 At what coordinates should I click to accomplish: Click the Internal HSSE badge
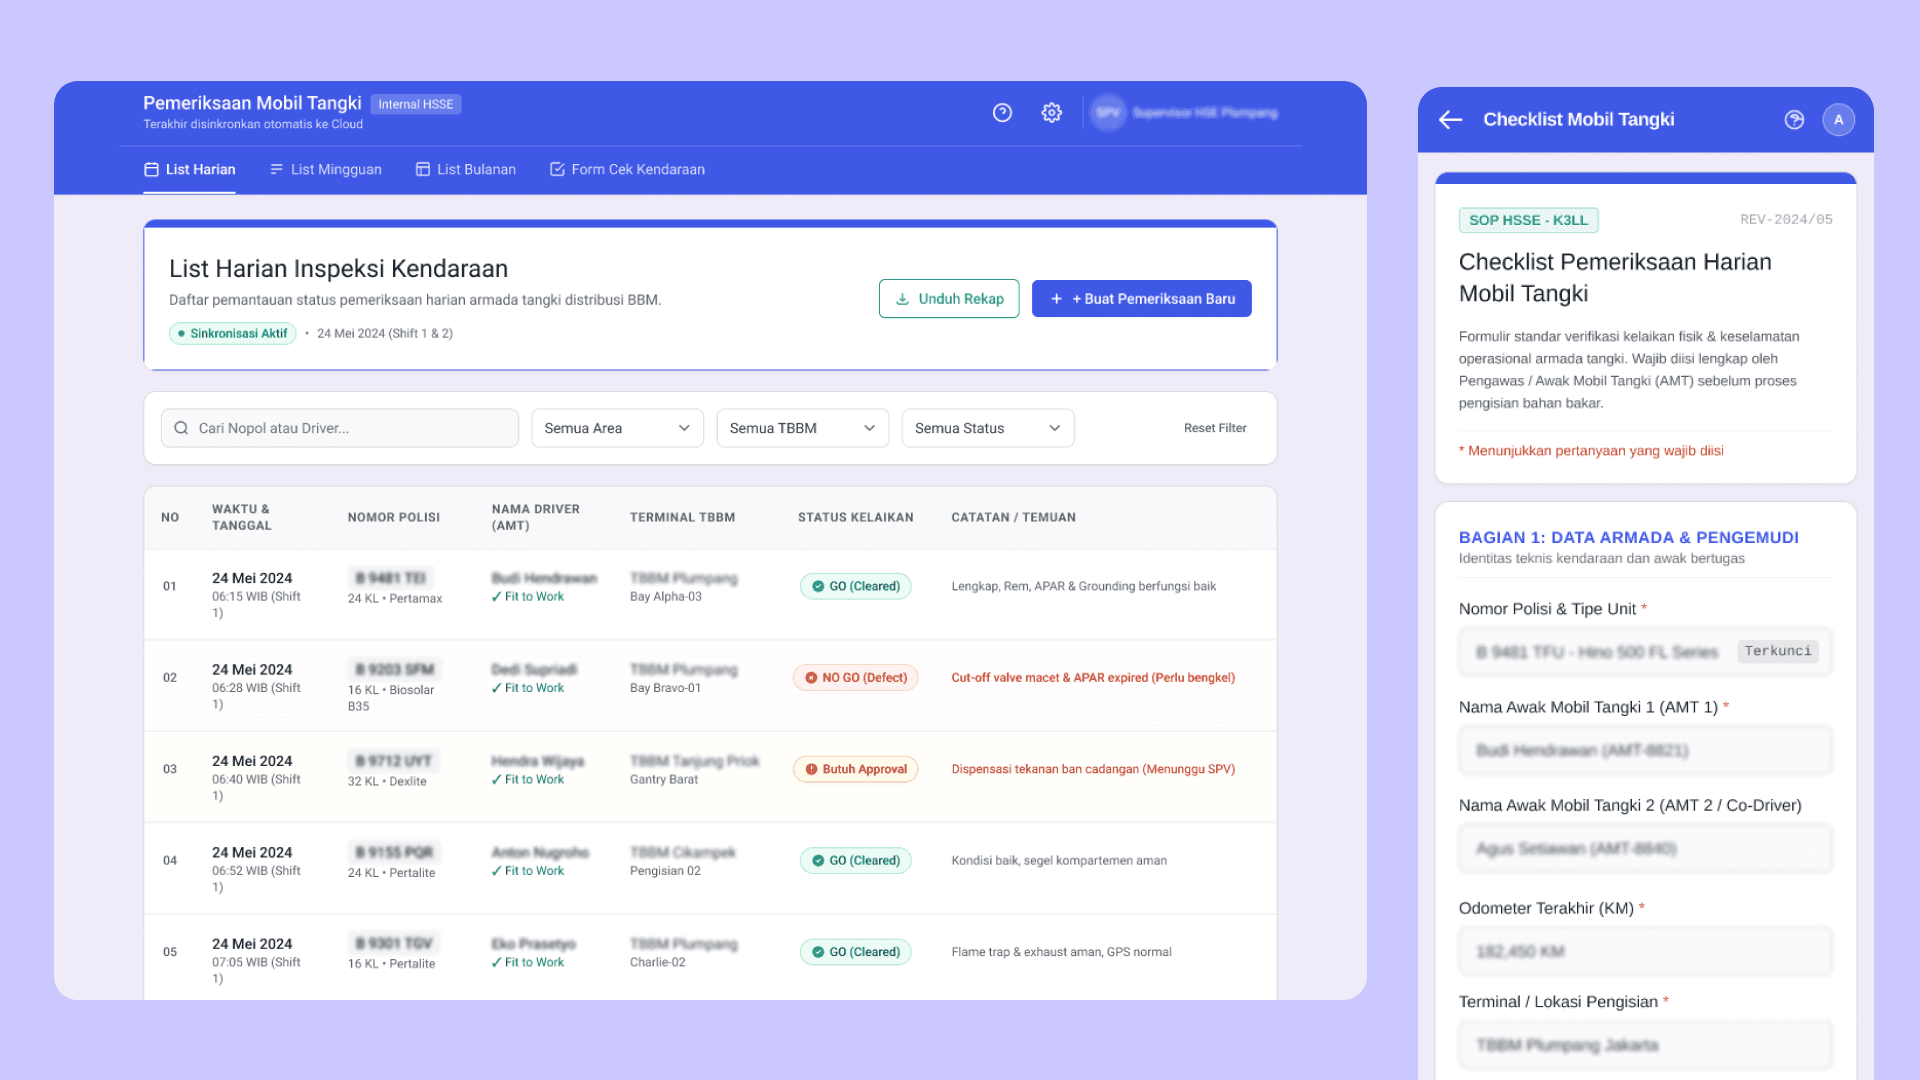point(416,104)
